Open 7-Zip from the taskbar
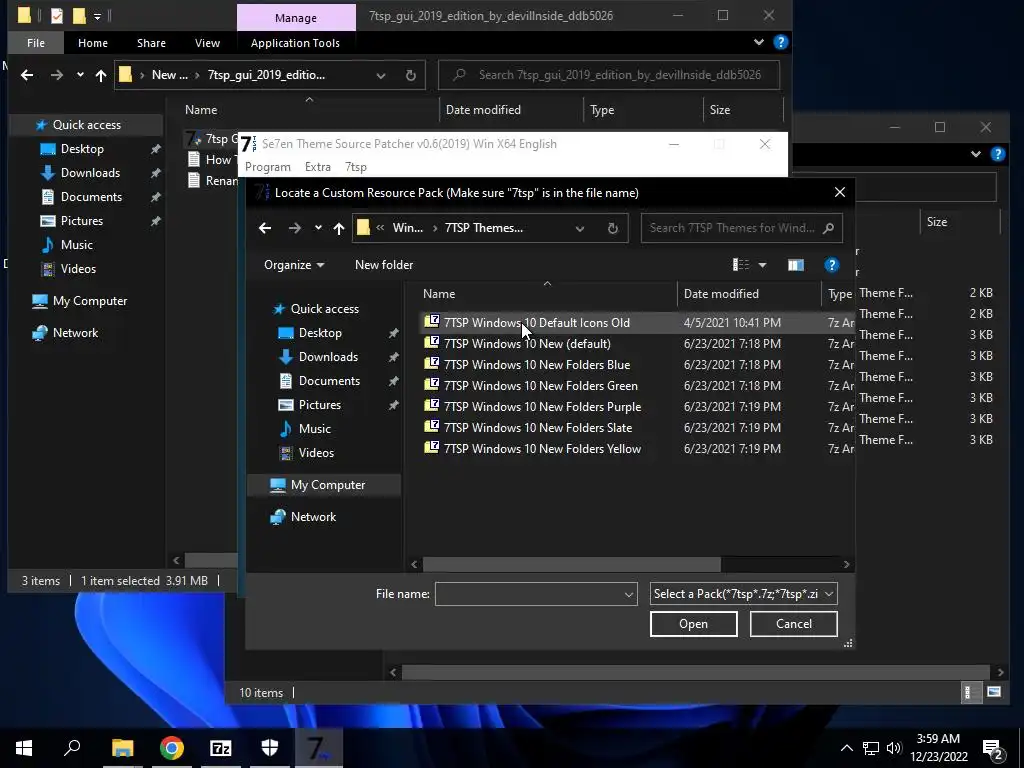The image size is (1024, 768). click(221, 748)
